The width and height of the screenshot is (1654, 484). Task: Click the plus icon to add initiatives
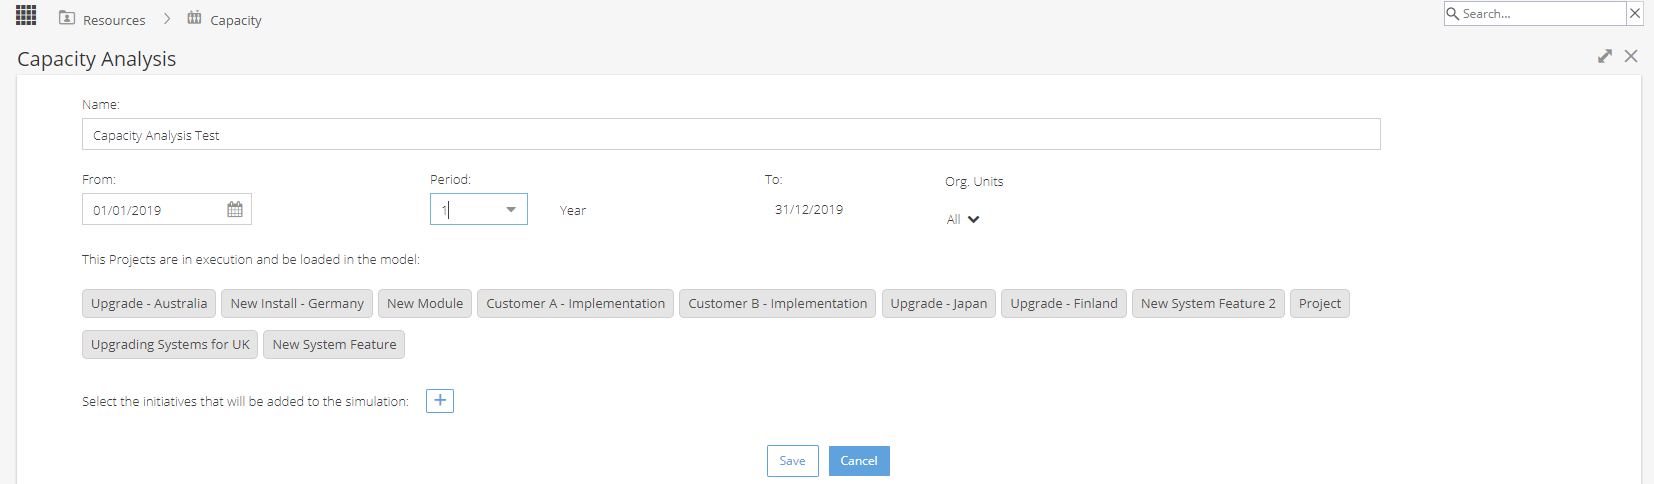click(440, 401)
